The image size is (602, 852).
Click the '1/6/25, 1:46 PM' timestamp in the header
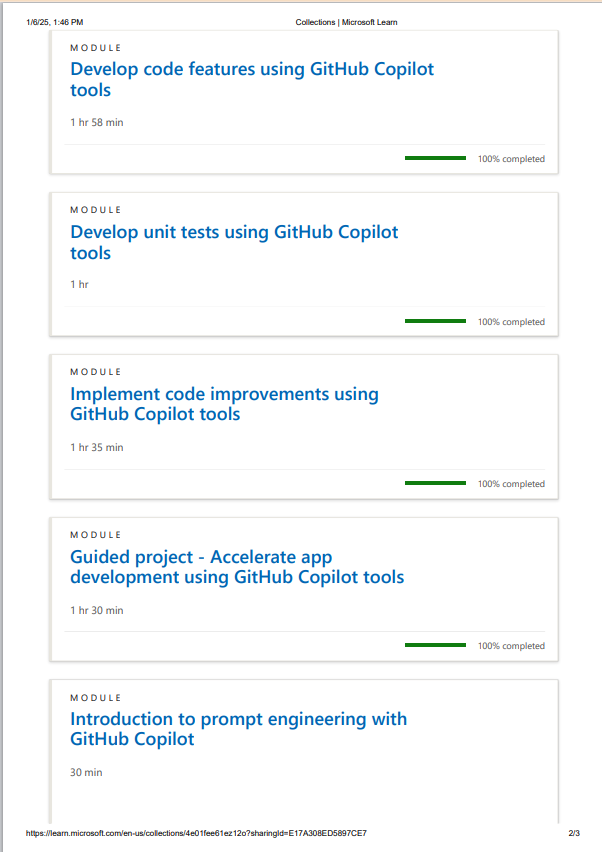[x=55, y=22]
